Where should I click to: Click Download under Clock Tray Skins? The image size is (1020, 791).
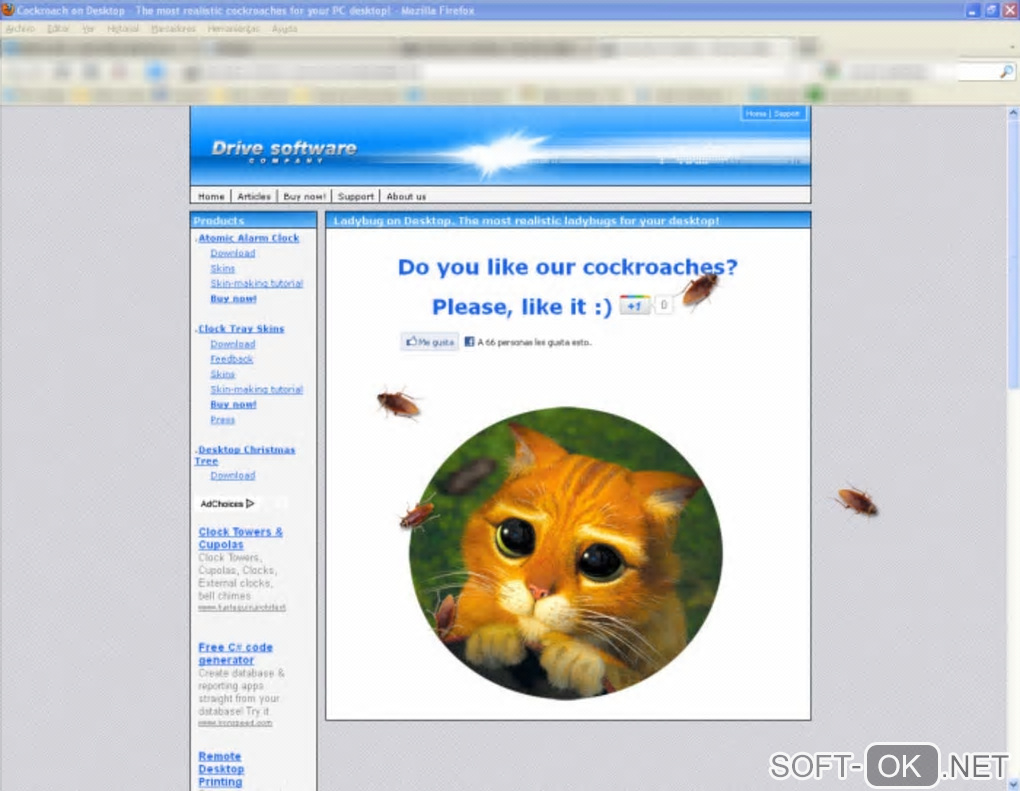[232, 344]
